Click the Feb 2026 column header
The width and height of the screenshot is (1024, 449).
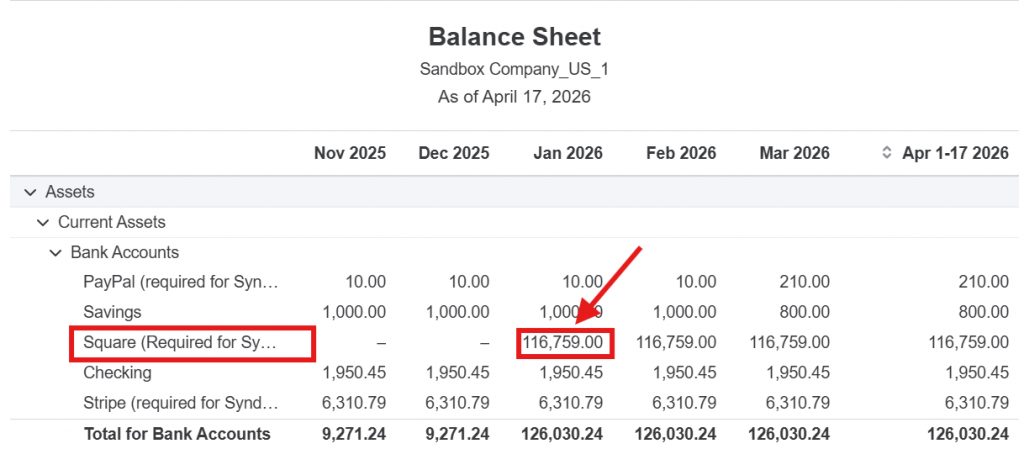pyautogui.click(x=680, y=154)
